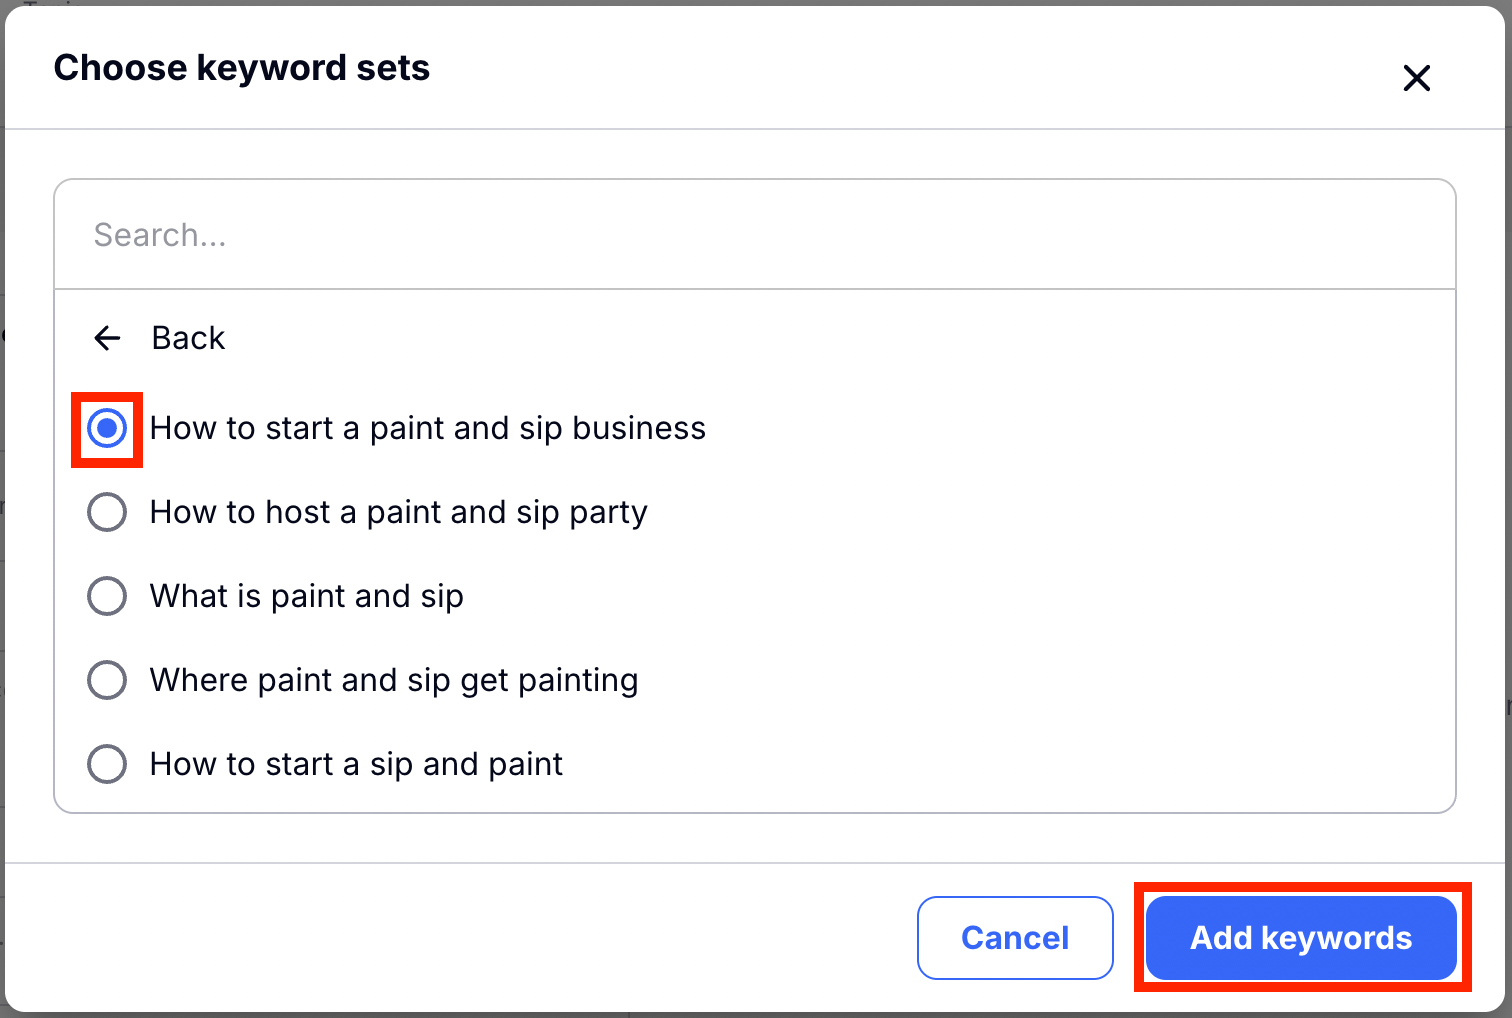Pick the How to start a sip and paint radio
The width and height of the screenshot is (1512, 1018).
tap(107, 764)
